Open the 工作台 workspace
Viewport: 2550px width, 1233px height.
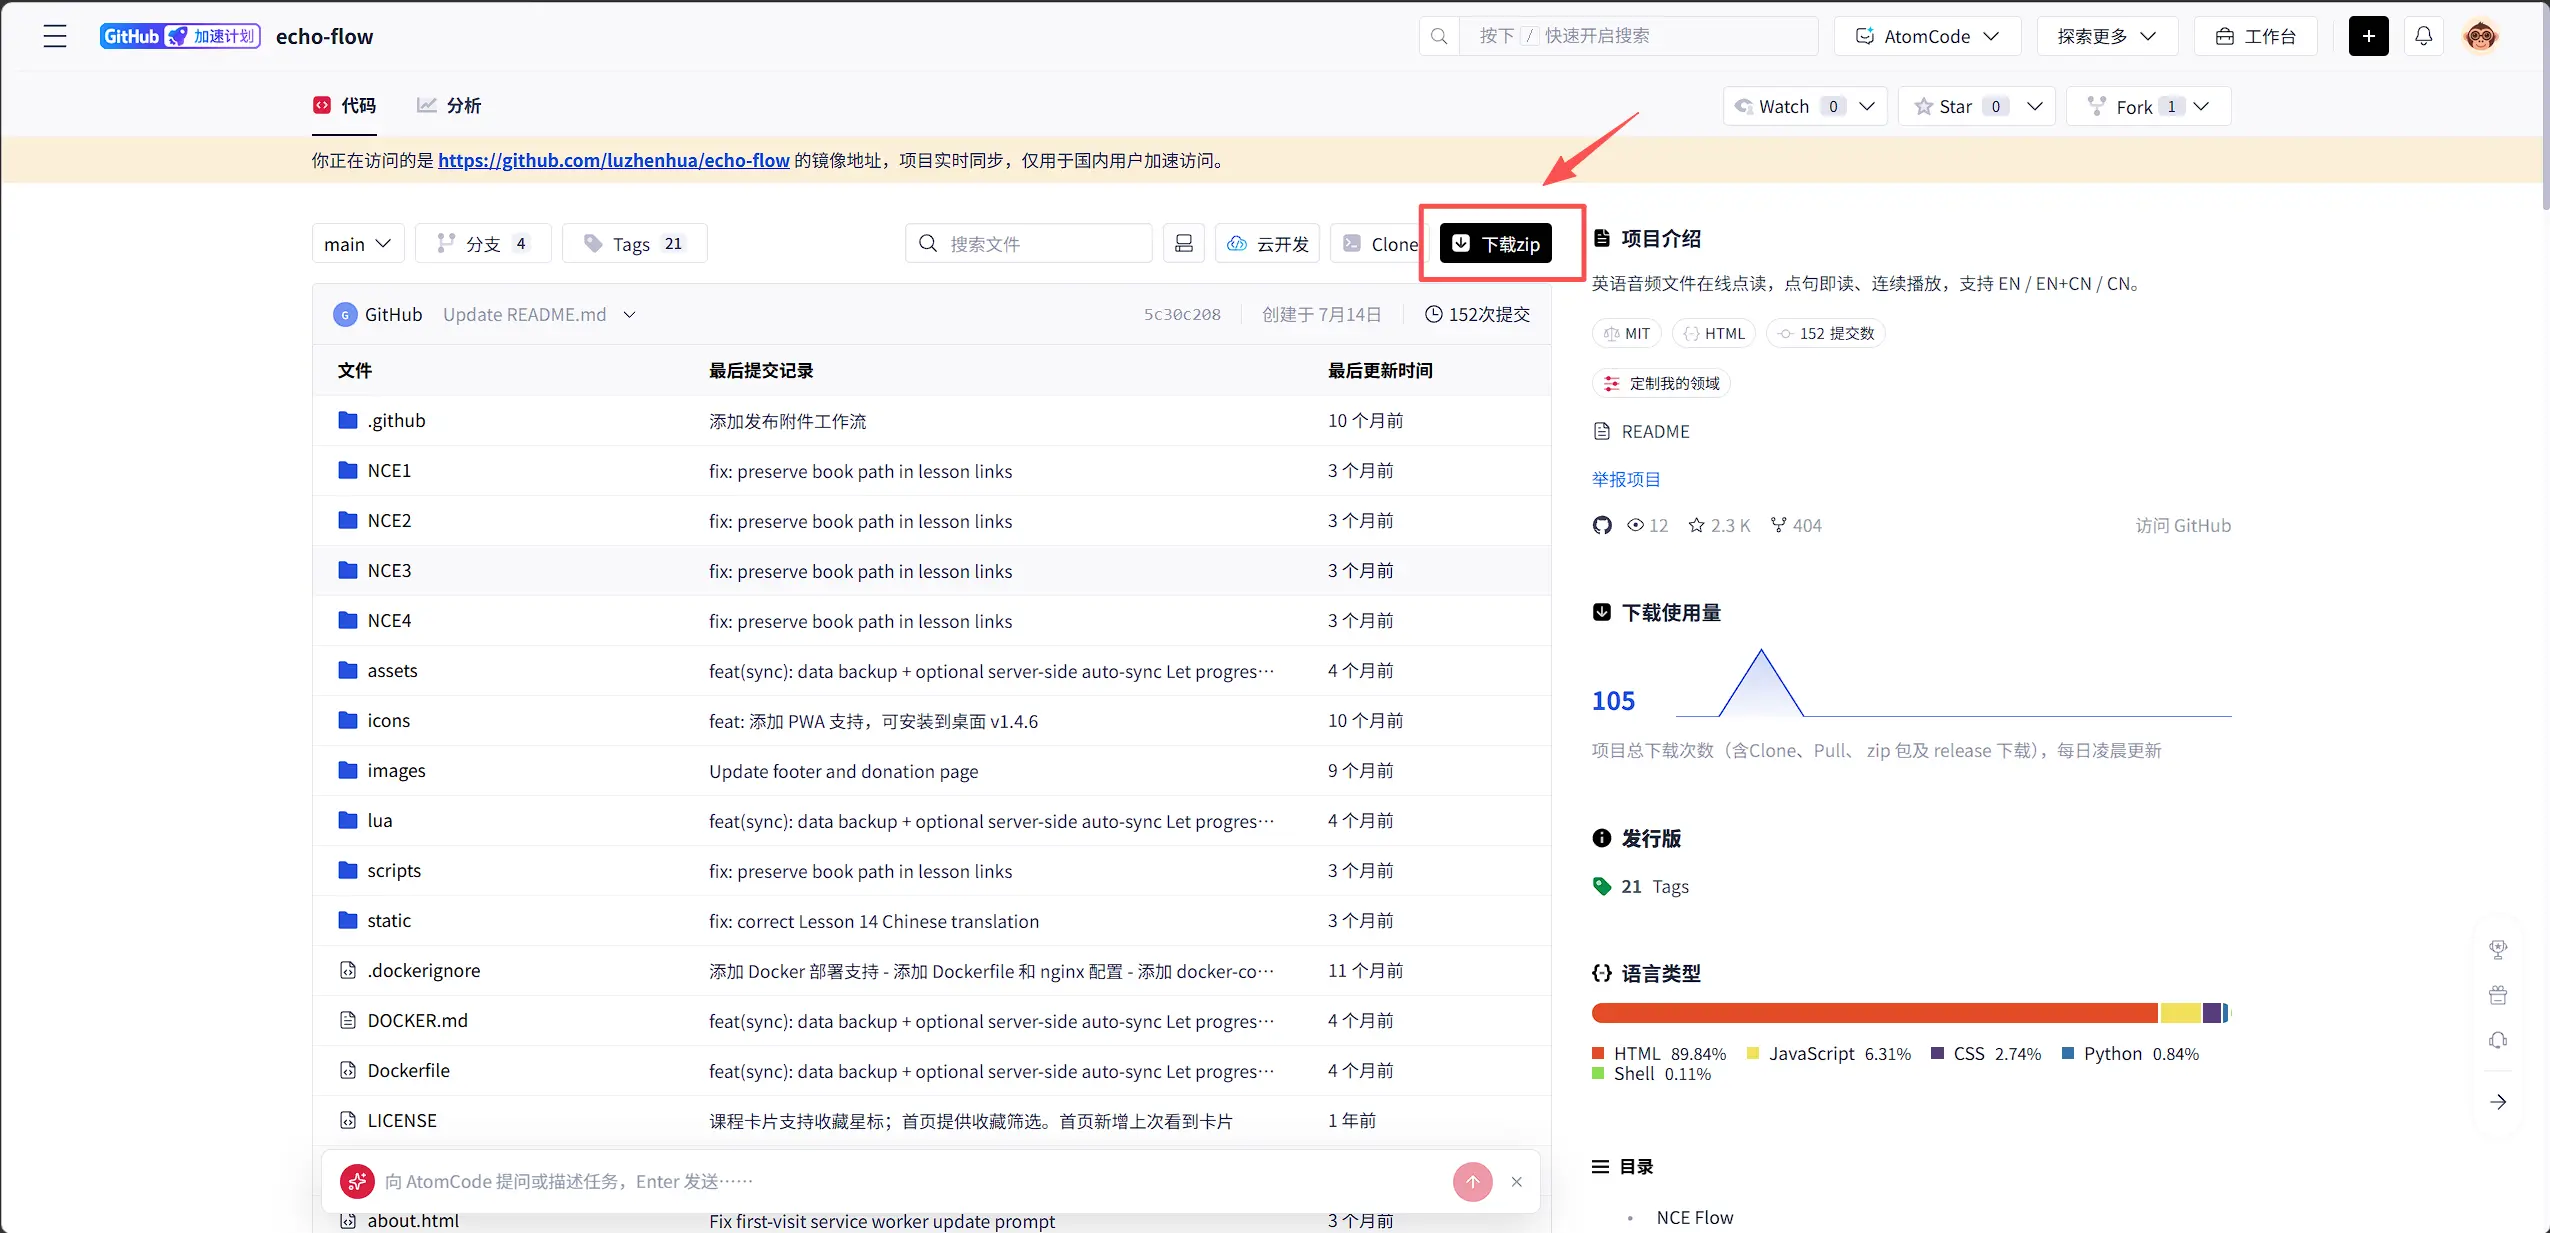pos(2256,36)
